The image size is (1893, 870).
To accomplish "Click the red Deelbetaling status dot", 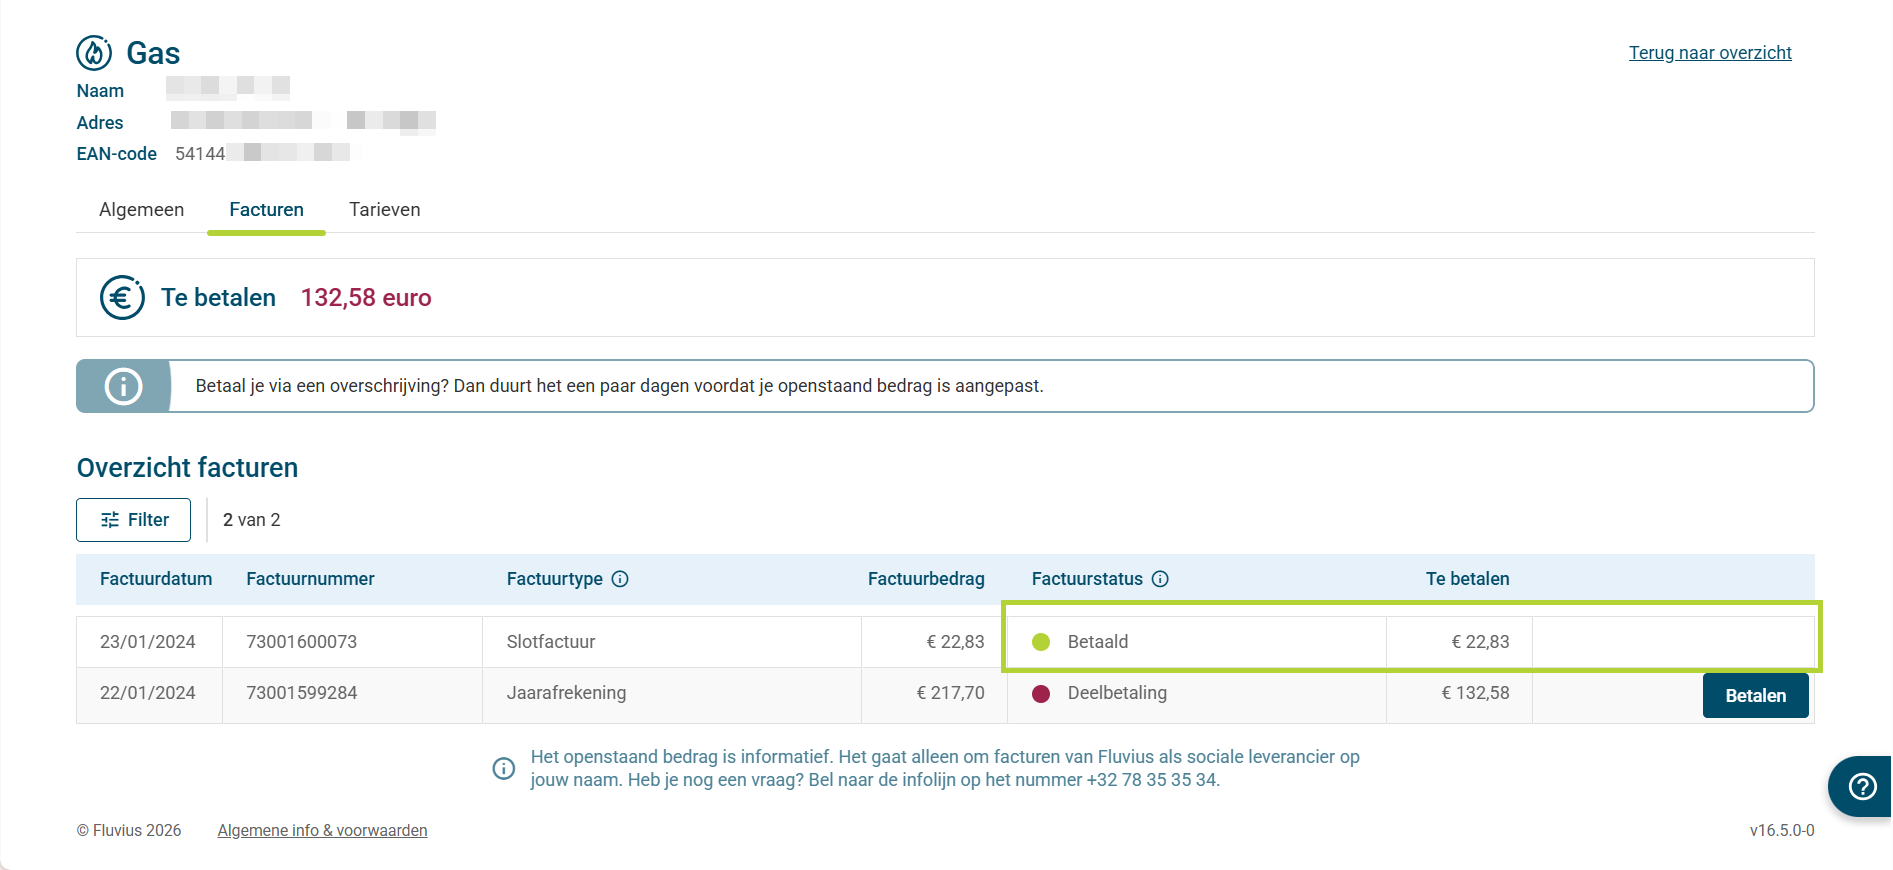I will (x=1041, y=694).
